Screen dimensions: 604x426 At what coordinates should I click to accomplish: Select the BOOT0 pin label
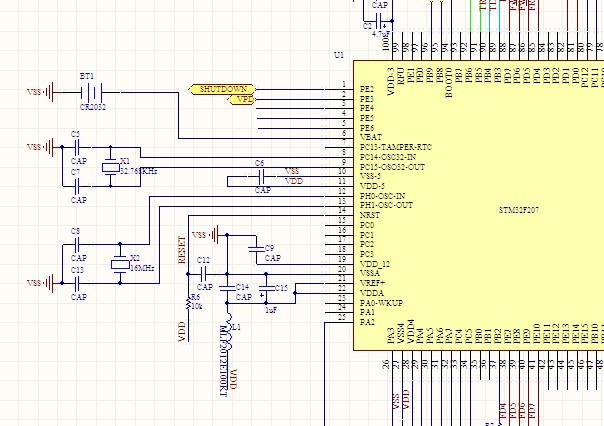point(448,83)
